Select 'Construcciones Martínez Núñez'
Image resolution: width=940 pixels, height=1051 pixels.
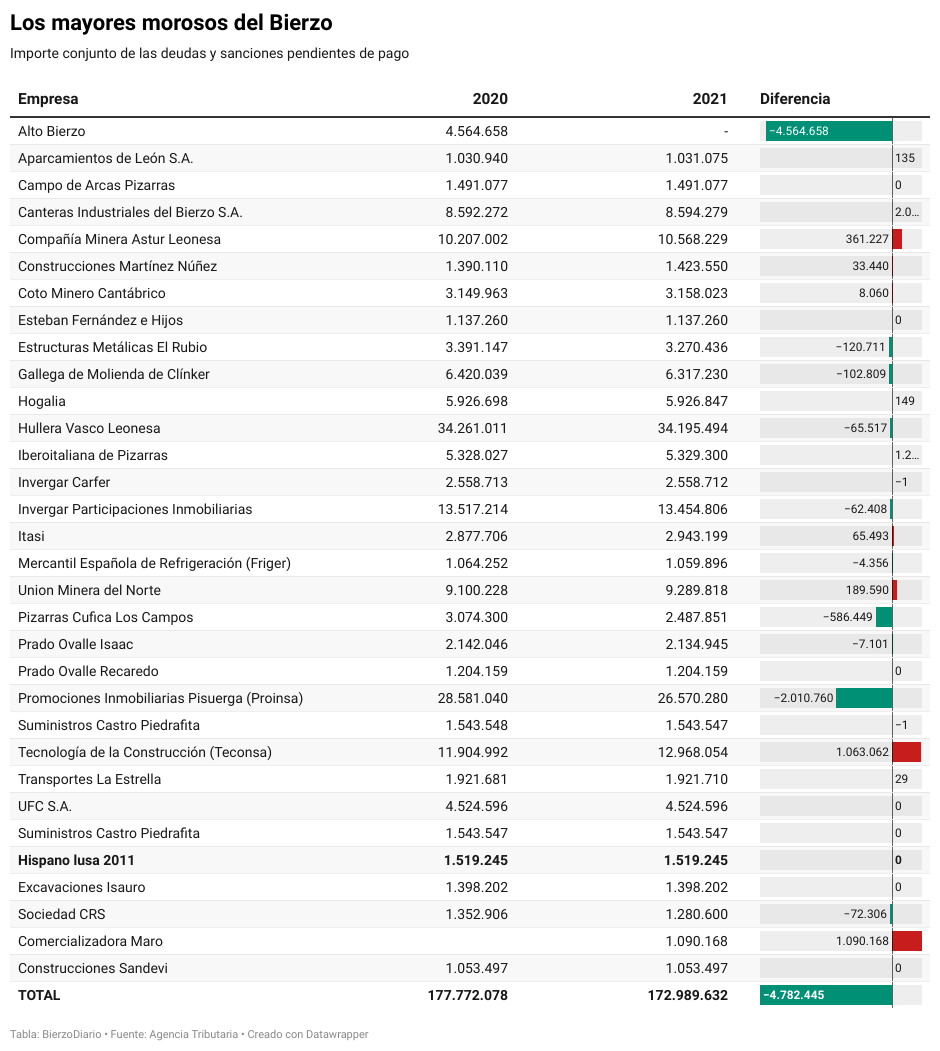[x=117, y=266]
